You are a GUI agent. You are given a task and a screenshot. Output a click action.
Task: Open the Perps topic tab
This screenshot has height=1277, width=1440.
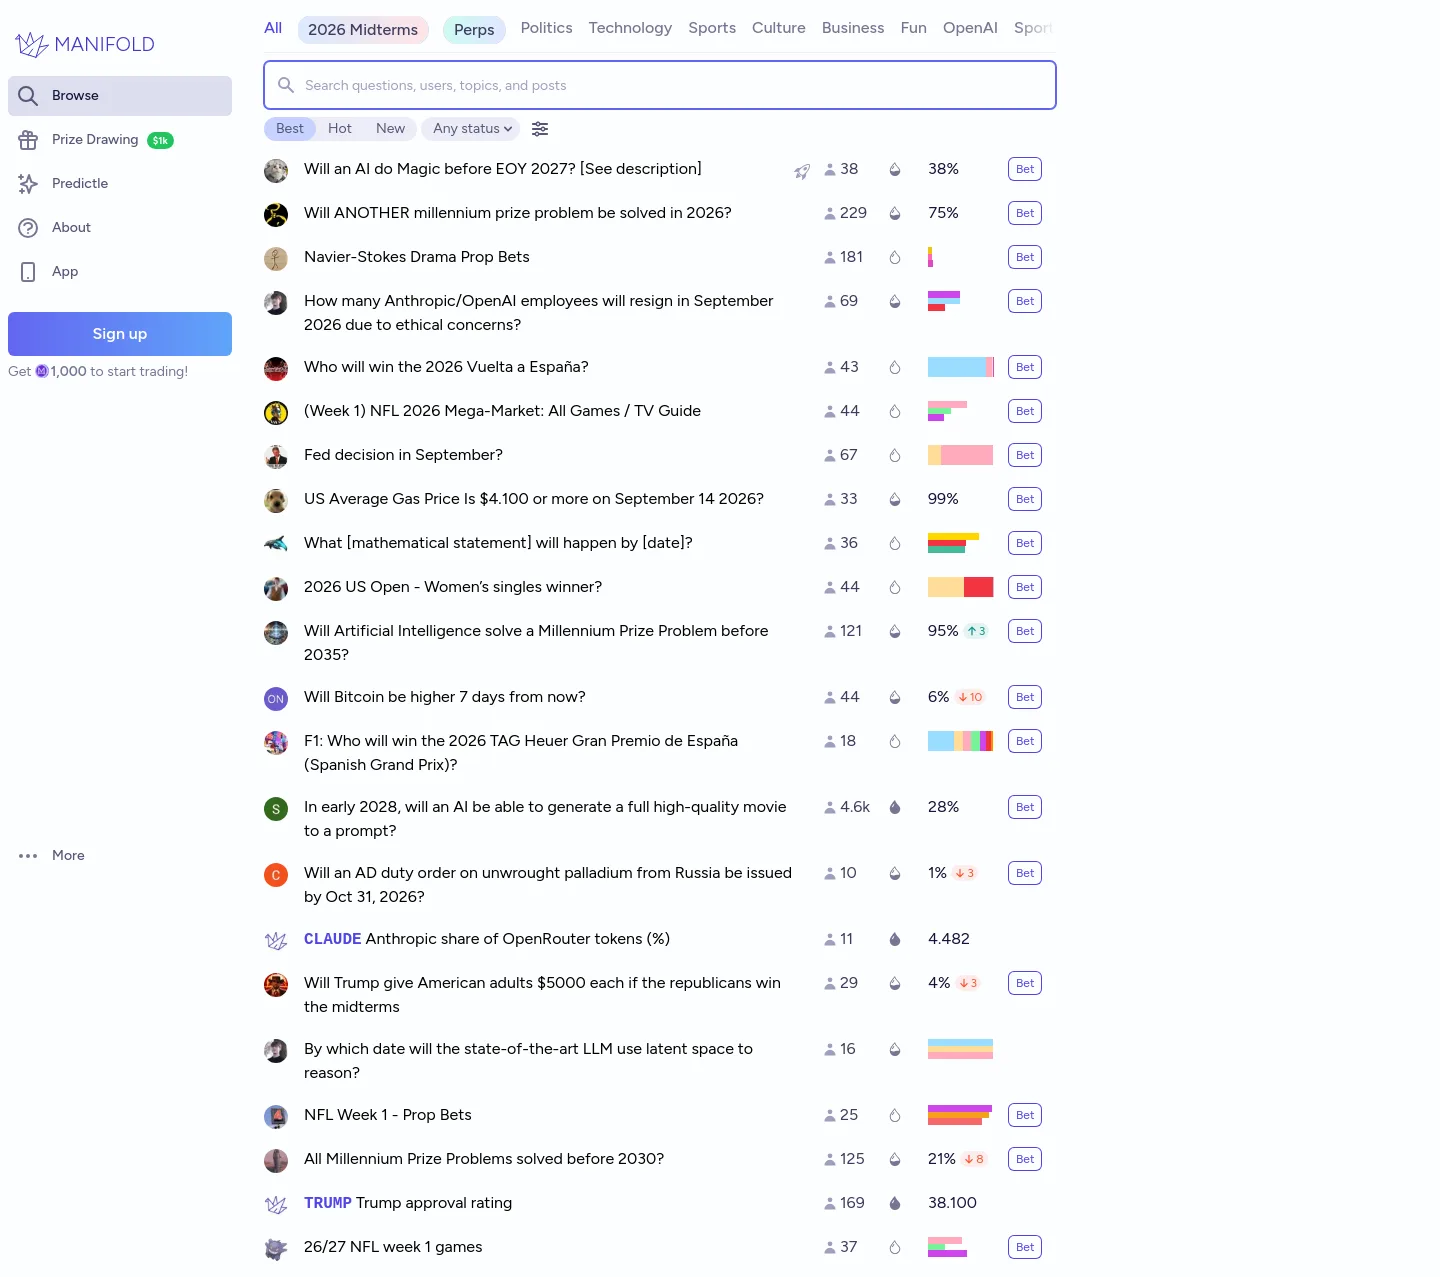click(474, 30)
